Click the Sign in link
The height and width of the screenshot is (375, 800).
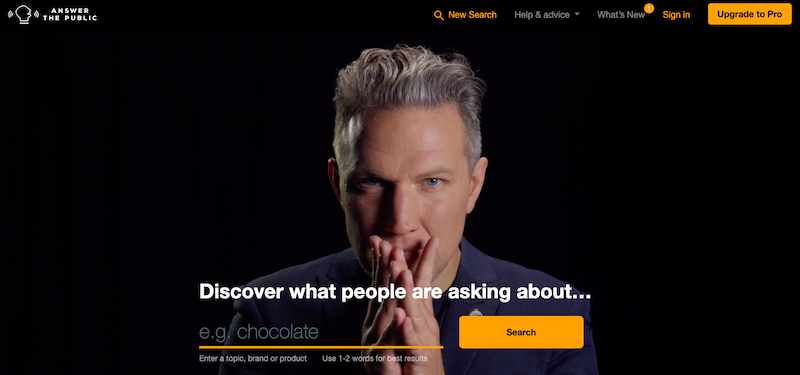(x=676, y=15)
